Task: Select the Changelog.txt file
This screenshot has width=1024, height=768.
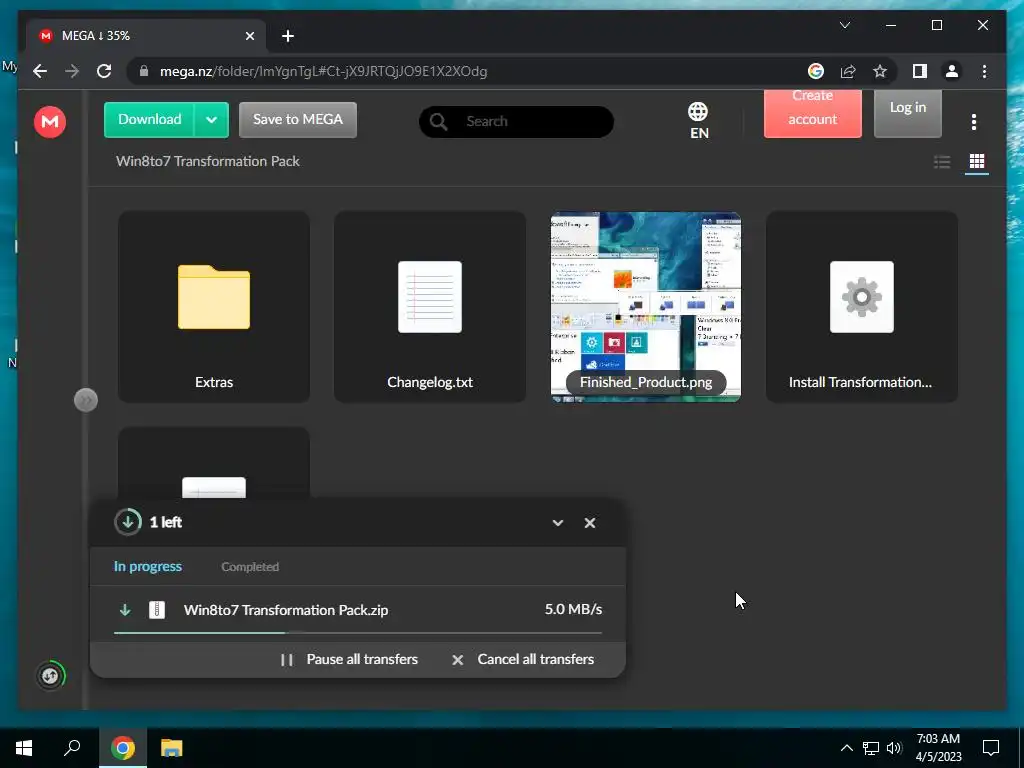Action: point(430,306)
